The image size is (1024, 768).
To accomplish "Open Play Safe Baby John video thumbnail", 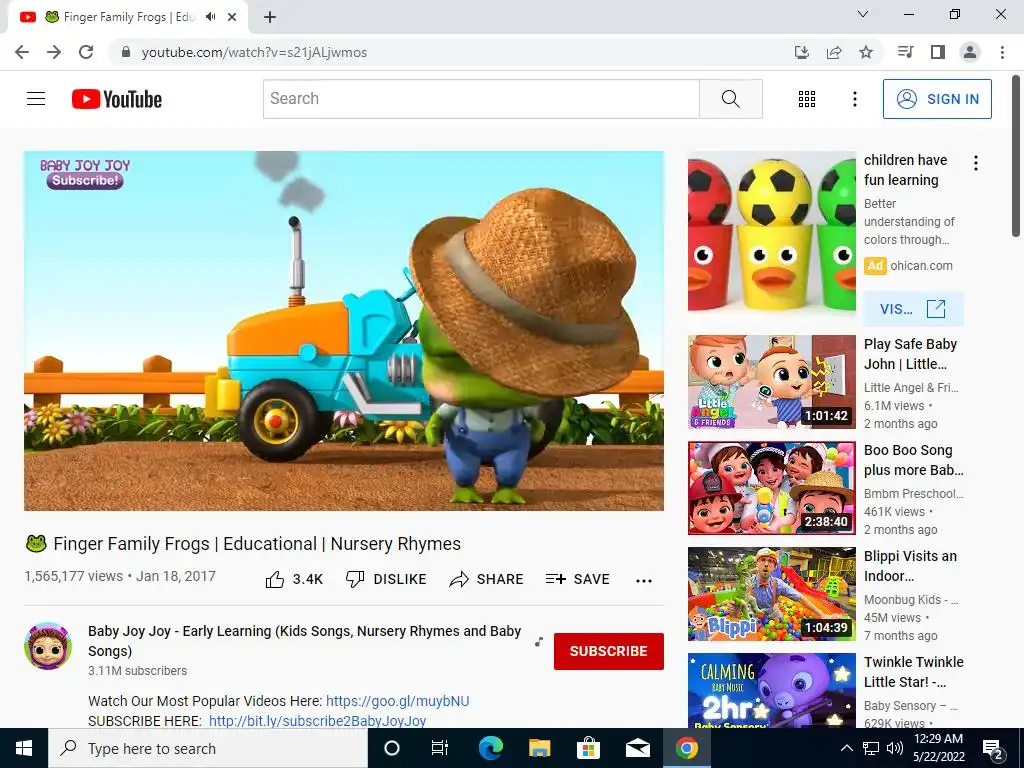I will pyautogui.click(x=772, y=382).
